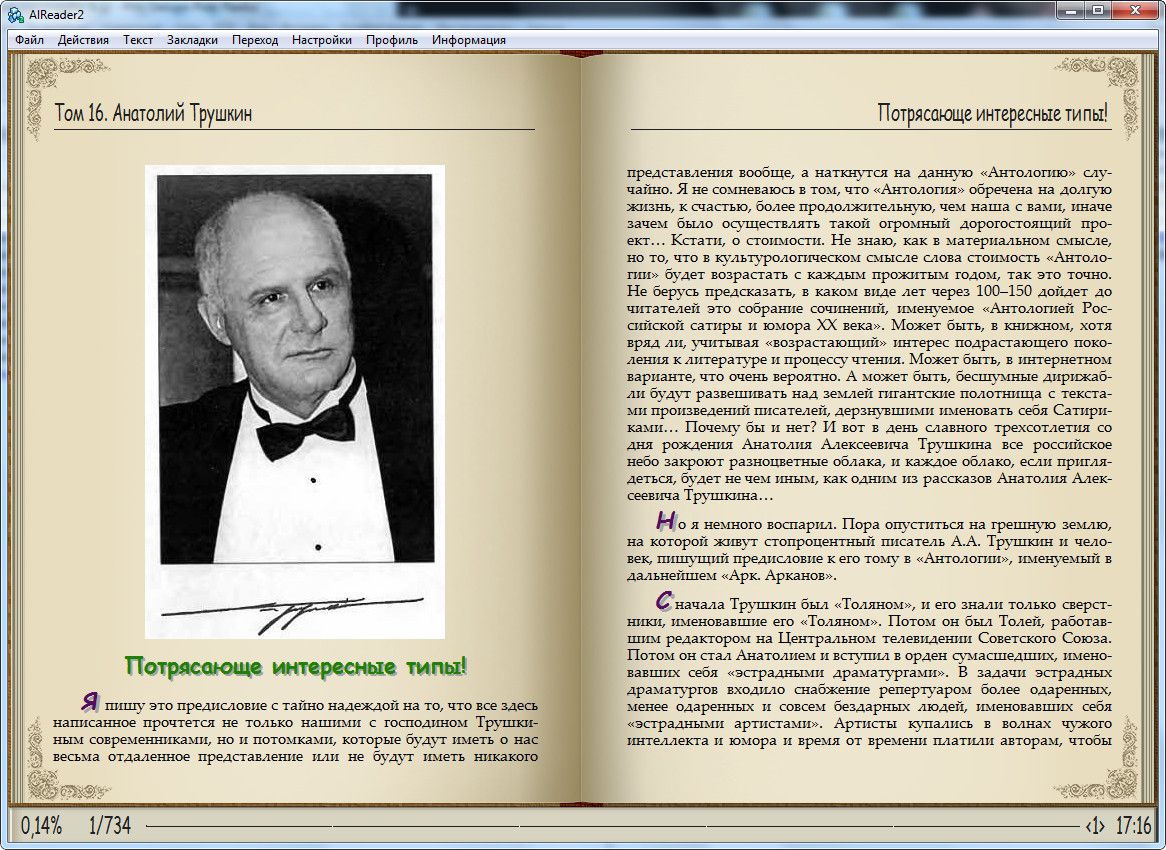Screen dimensions: 1166x850
Task: Click the 1/734 page counter
Action: [x=109, y=825]
